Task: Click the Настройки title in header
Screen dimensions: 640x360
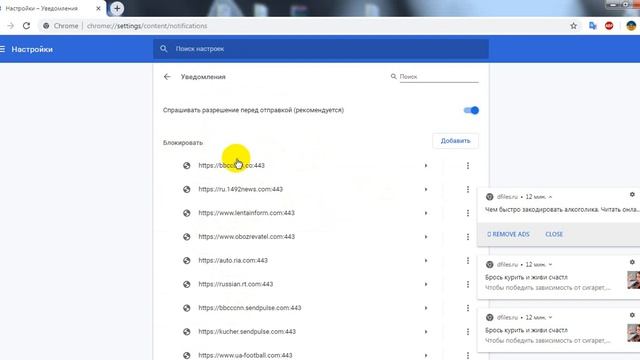Action: 32,49
